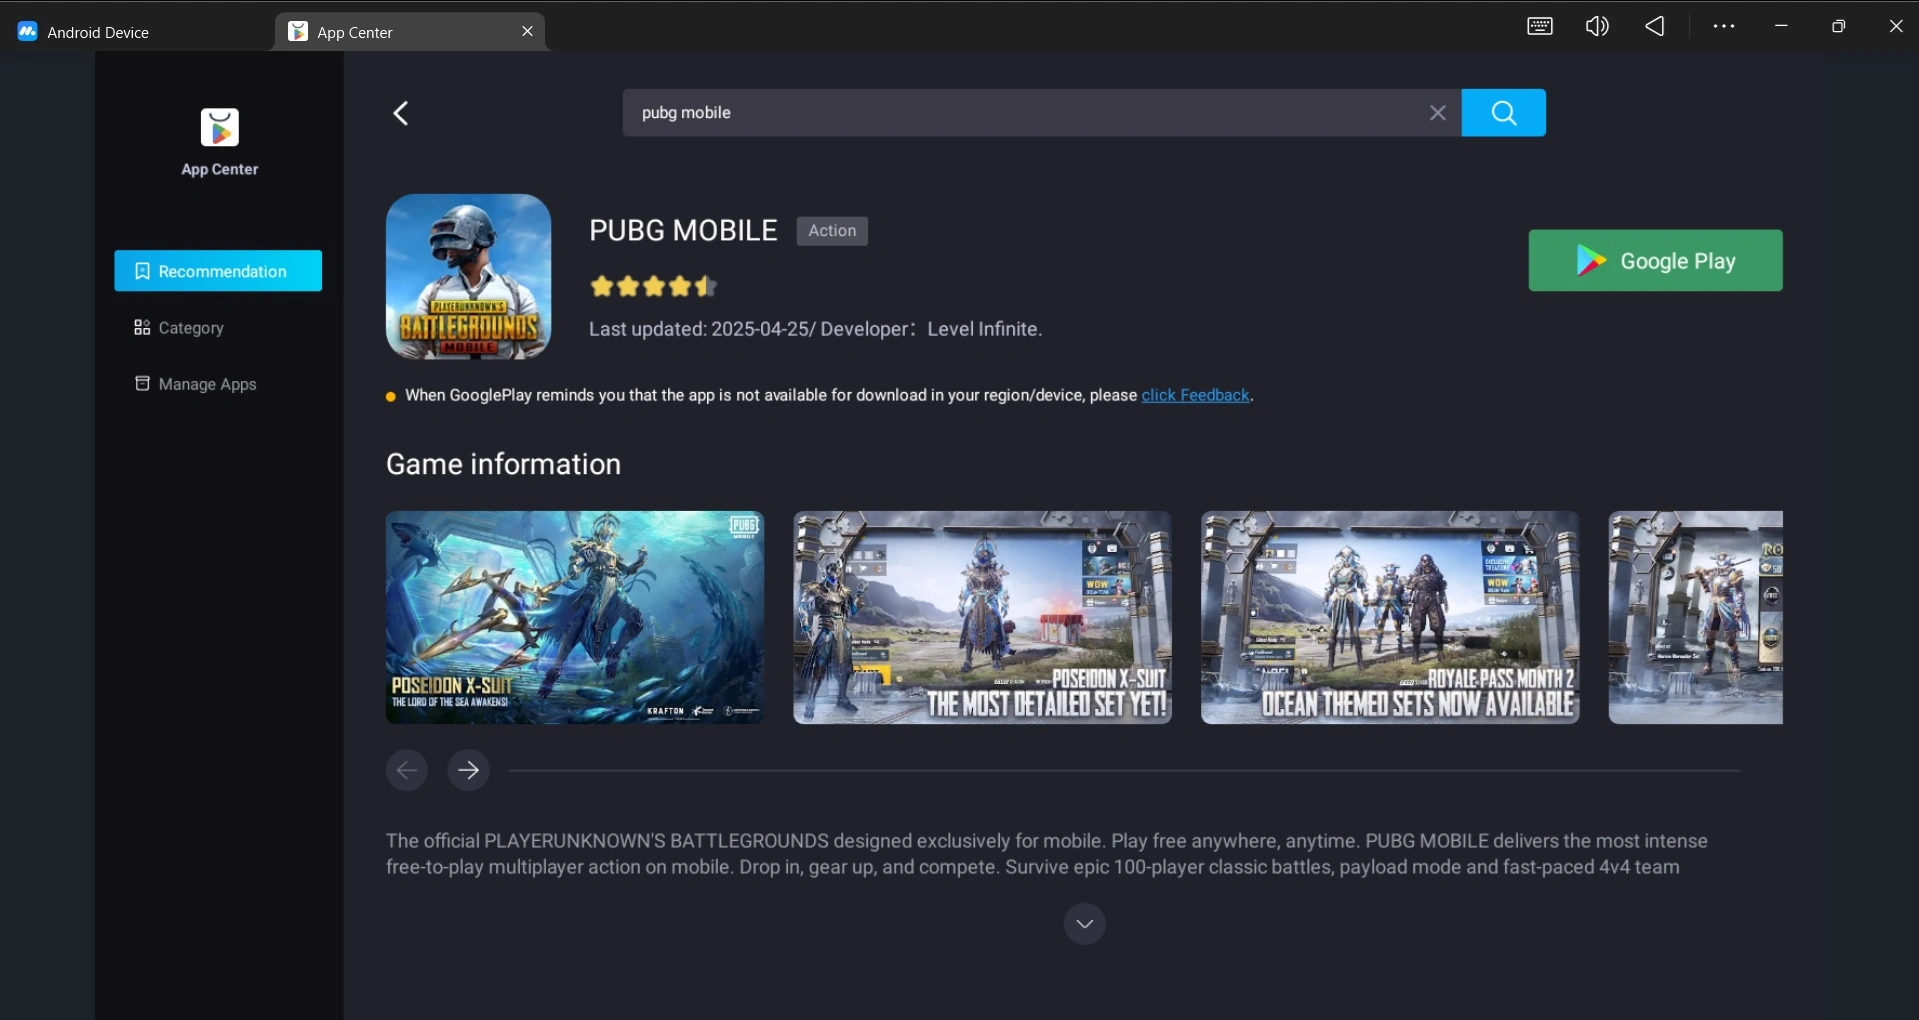Screen dimensions: 1919x1020
Task: Click the volume icon in the titlebar
Action: (1596, 26)
